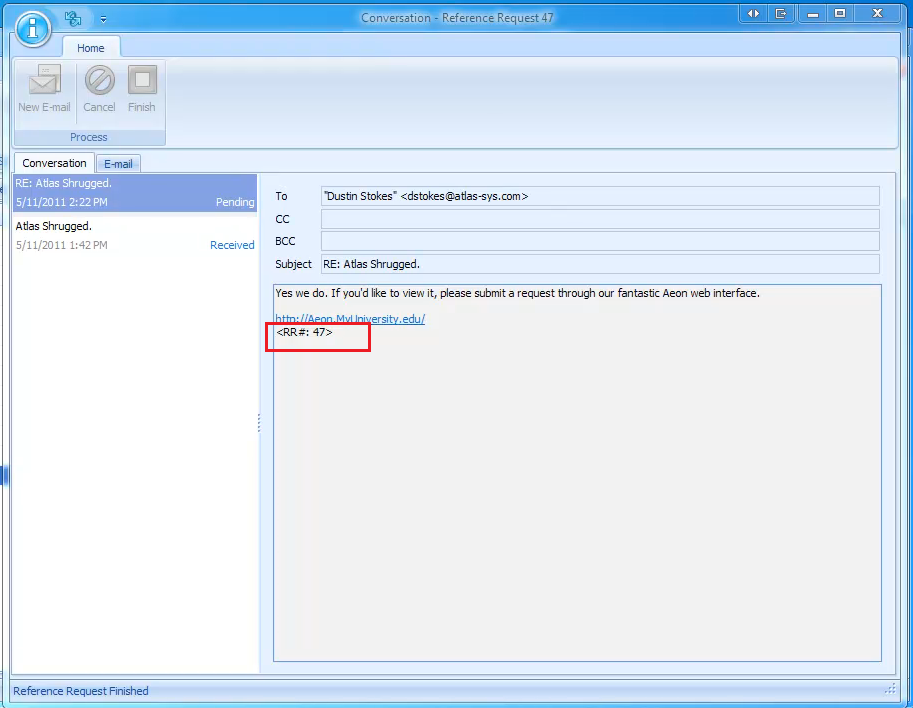The width and height of the screenshot is (913, 708).
Task: Click the left-right arrows icon in the title bar
Action: (752, 14)
